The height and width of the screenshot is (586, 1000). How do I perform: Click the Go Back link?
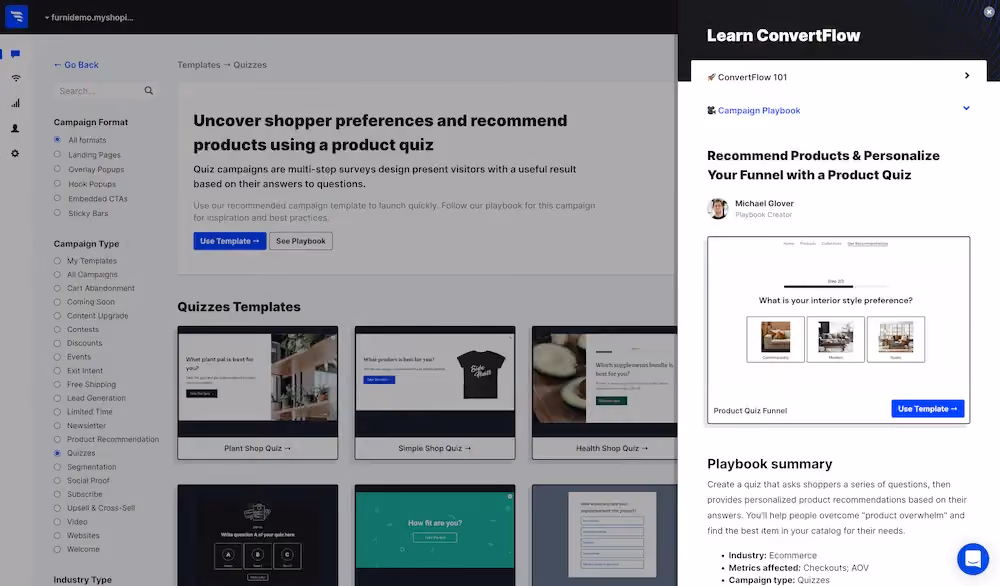click(x=76, y=64)
